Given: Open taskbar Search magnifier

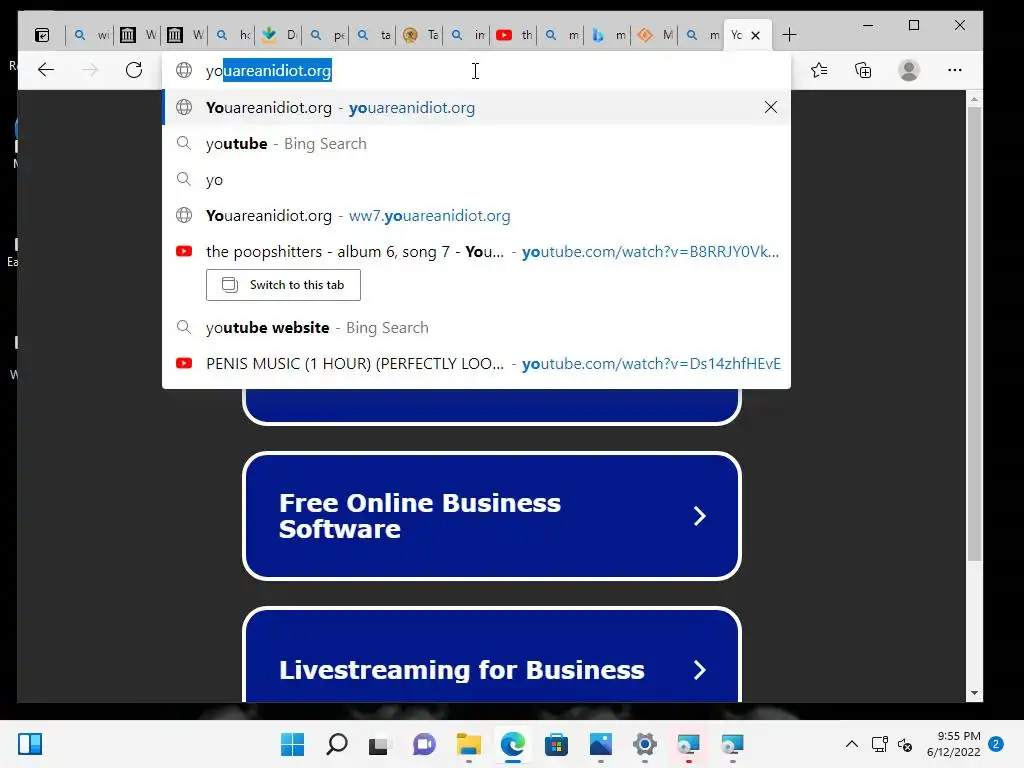Looking at the screenshot, I should click(x=336, y=744).
